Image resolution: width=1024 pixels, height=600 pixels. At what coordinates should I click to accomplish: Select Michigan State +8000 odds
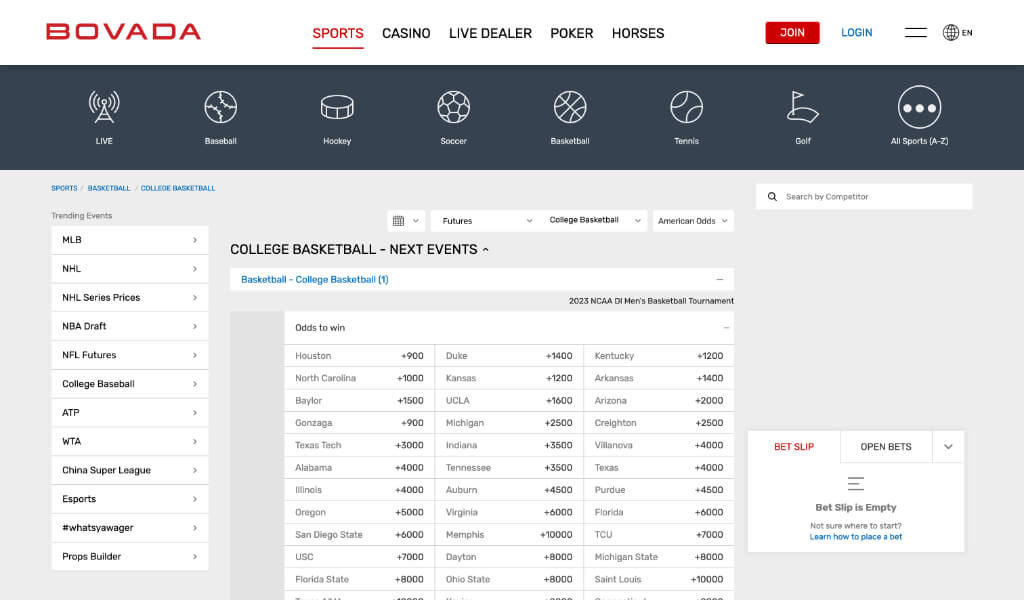(658, 557)
